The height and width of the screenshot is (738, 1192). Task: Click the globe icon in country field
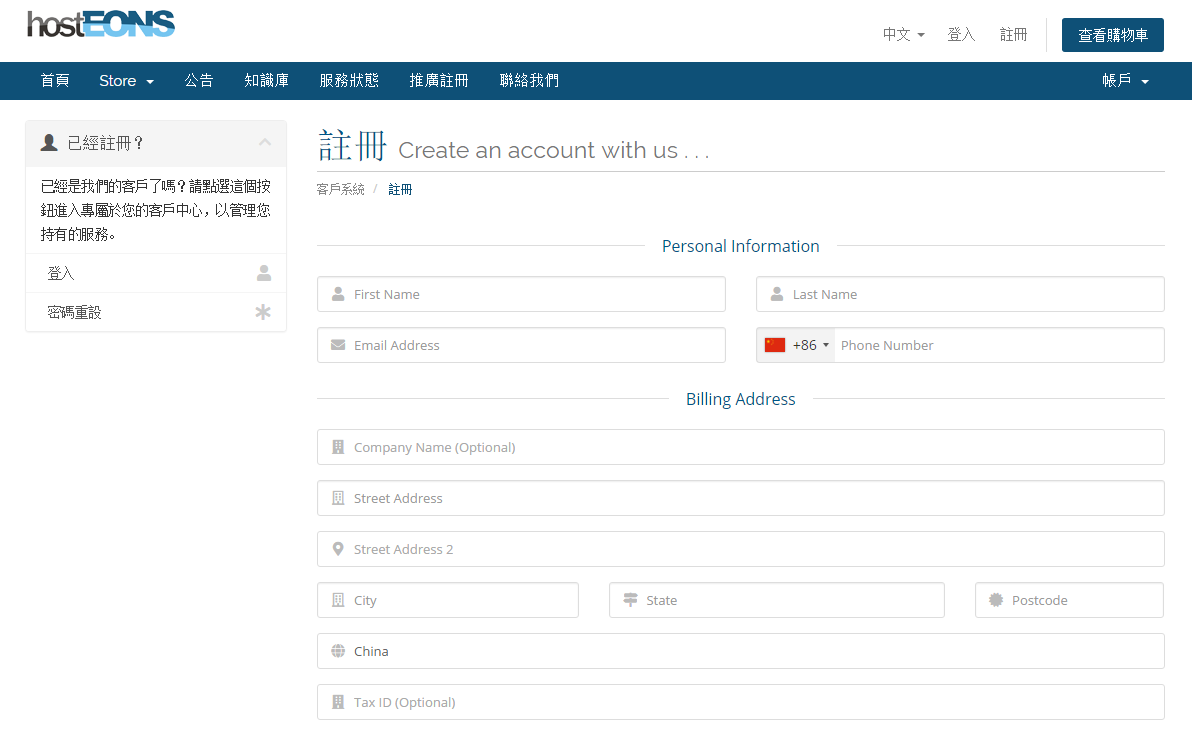[x=338, y=651]
